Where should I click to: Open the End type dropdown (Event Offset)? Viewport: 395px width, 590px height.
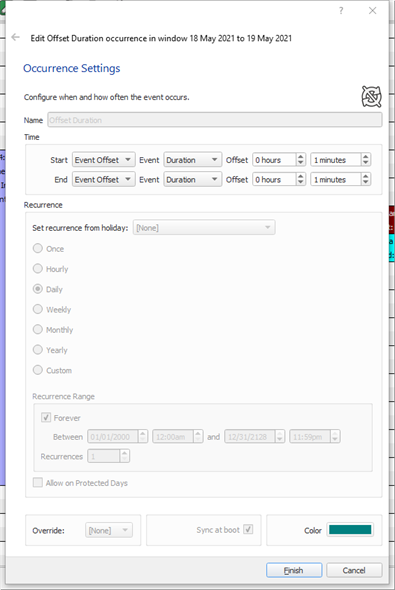coord(103,179)
